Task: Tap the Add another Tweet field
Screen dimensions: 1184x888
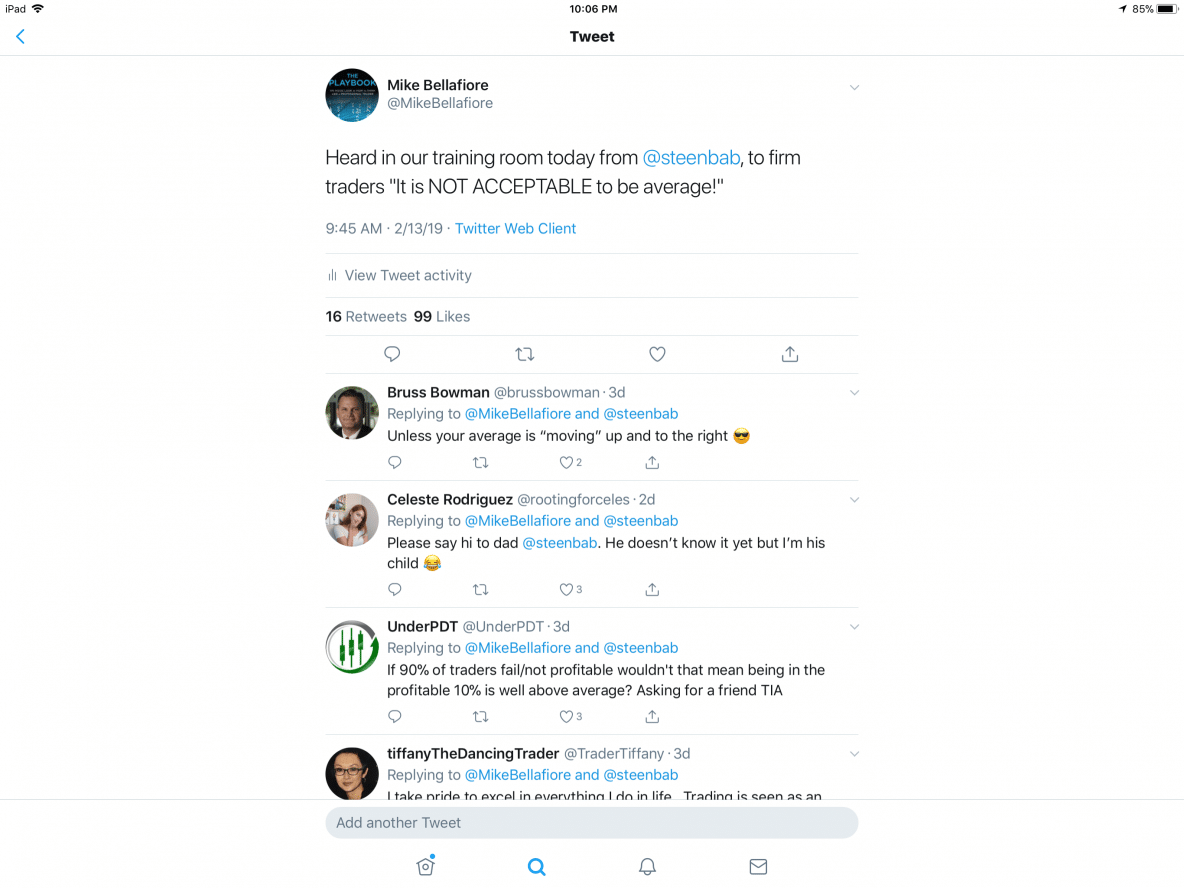Action: (591, 822)
